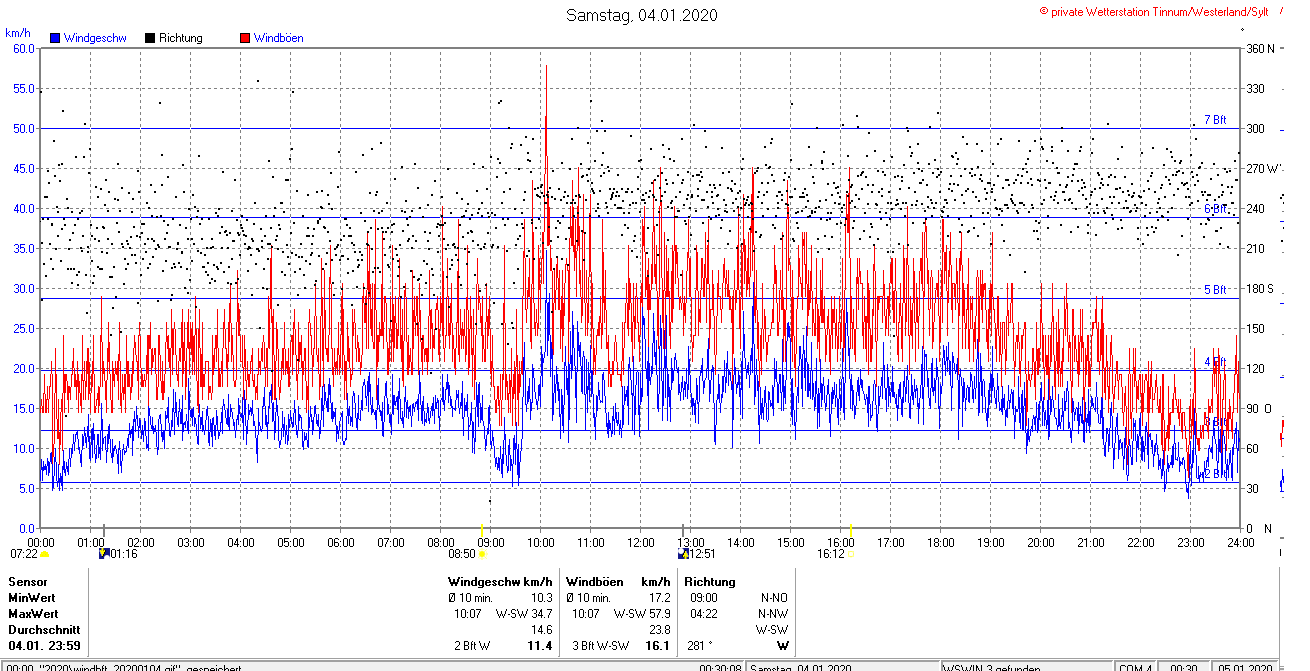The height and width of the screenshot is (671, 1310).
Task: Click the 16:12 sunset time label
Action: [831, 553]
